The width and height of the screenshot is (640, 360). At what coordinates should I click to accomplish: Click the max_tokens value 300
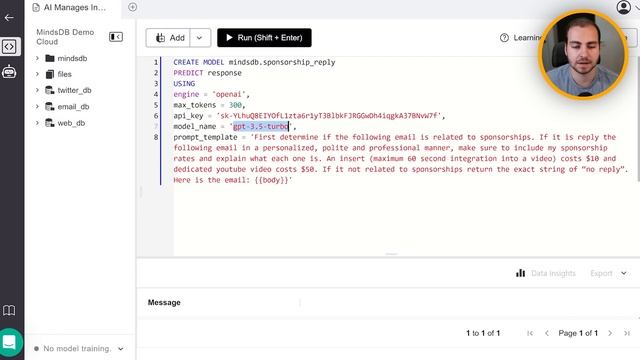(235, 105)
